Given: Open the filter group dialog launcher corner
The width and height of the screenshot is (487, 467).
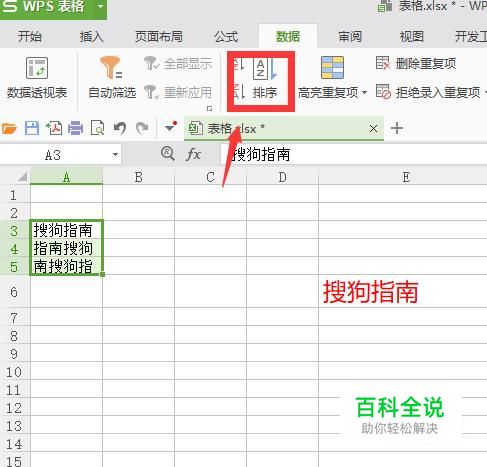Looking at the screenshot, I should point(209,108).
